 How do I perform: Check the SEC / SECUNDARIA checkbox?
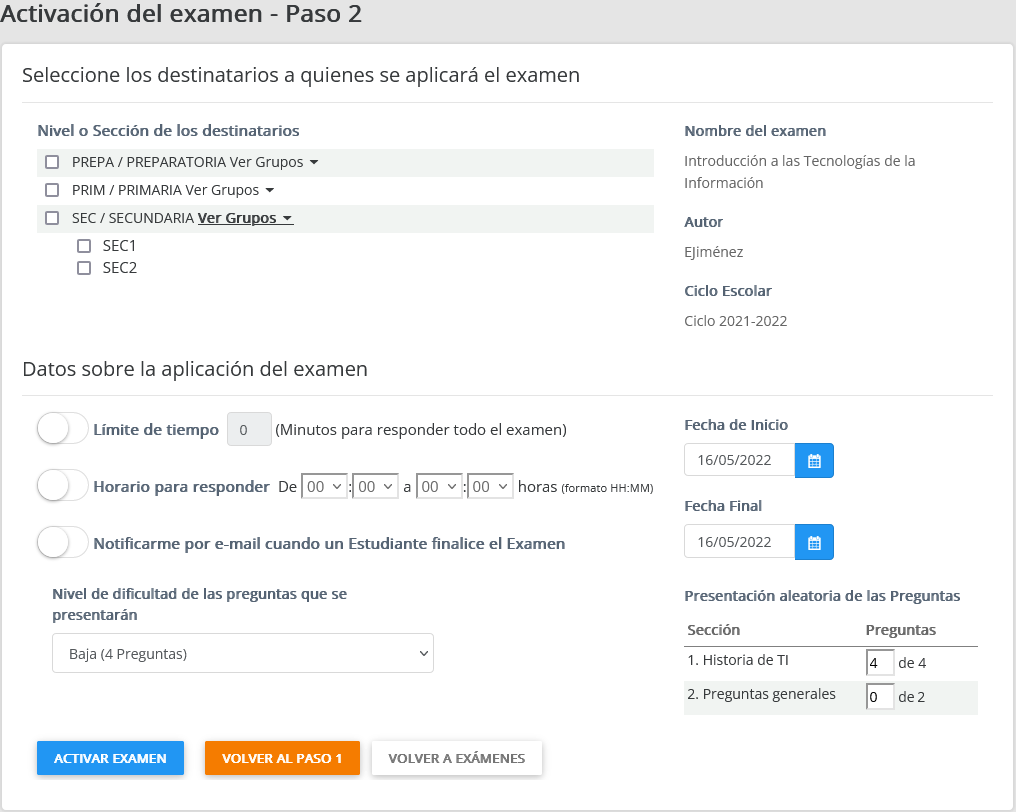pos(53,218)
